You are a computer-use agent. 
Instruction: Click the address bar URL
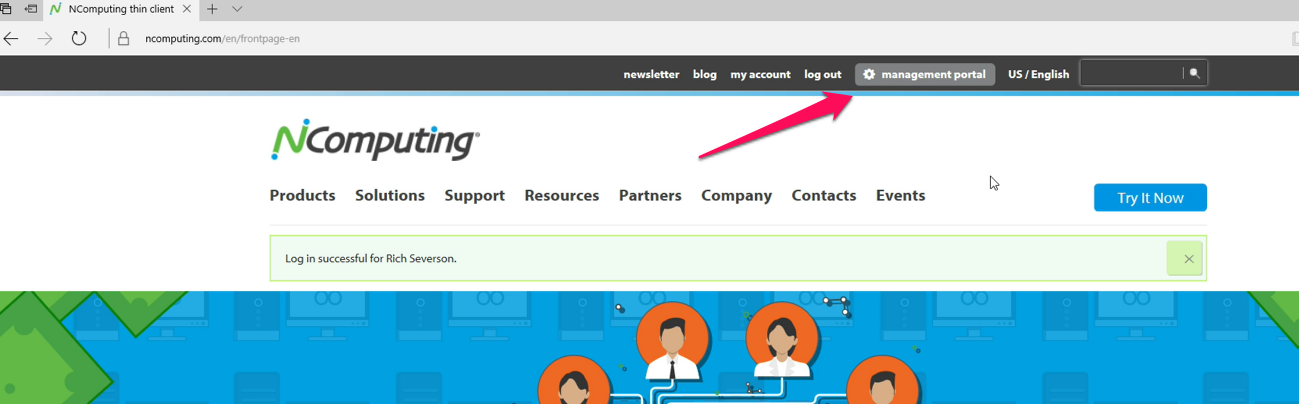click(222, 39)
